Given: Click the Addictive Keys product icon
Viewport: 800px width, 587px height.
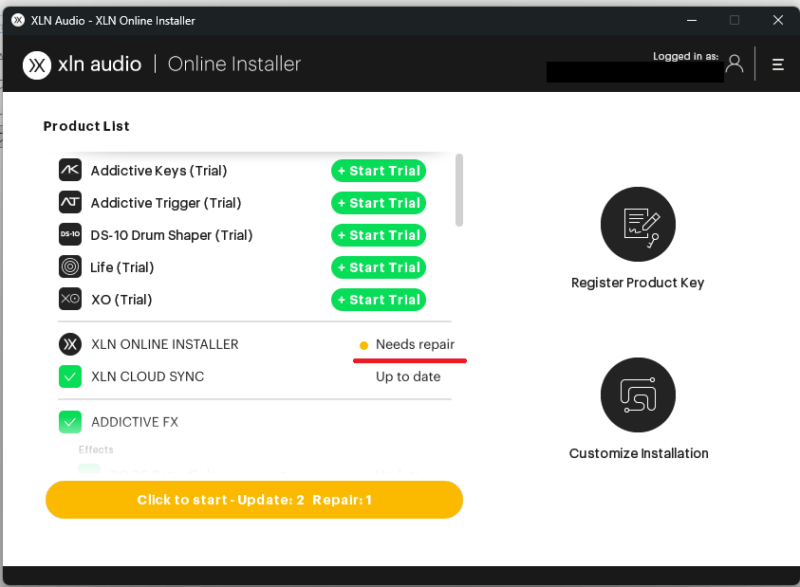Looking at the screenshot, I should pyautogui.click(x=69, y=170).
